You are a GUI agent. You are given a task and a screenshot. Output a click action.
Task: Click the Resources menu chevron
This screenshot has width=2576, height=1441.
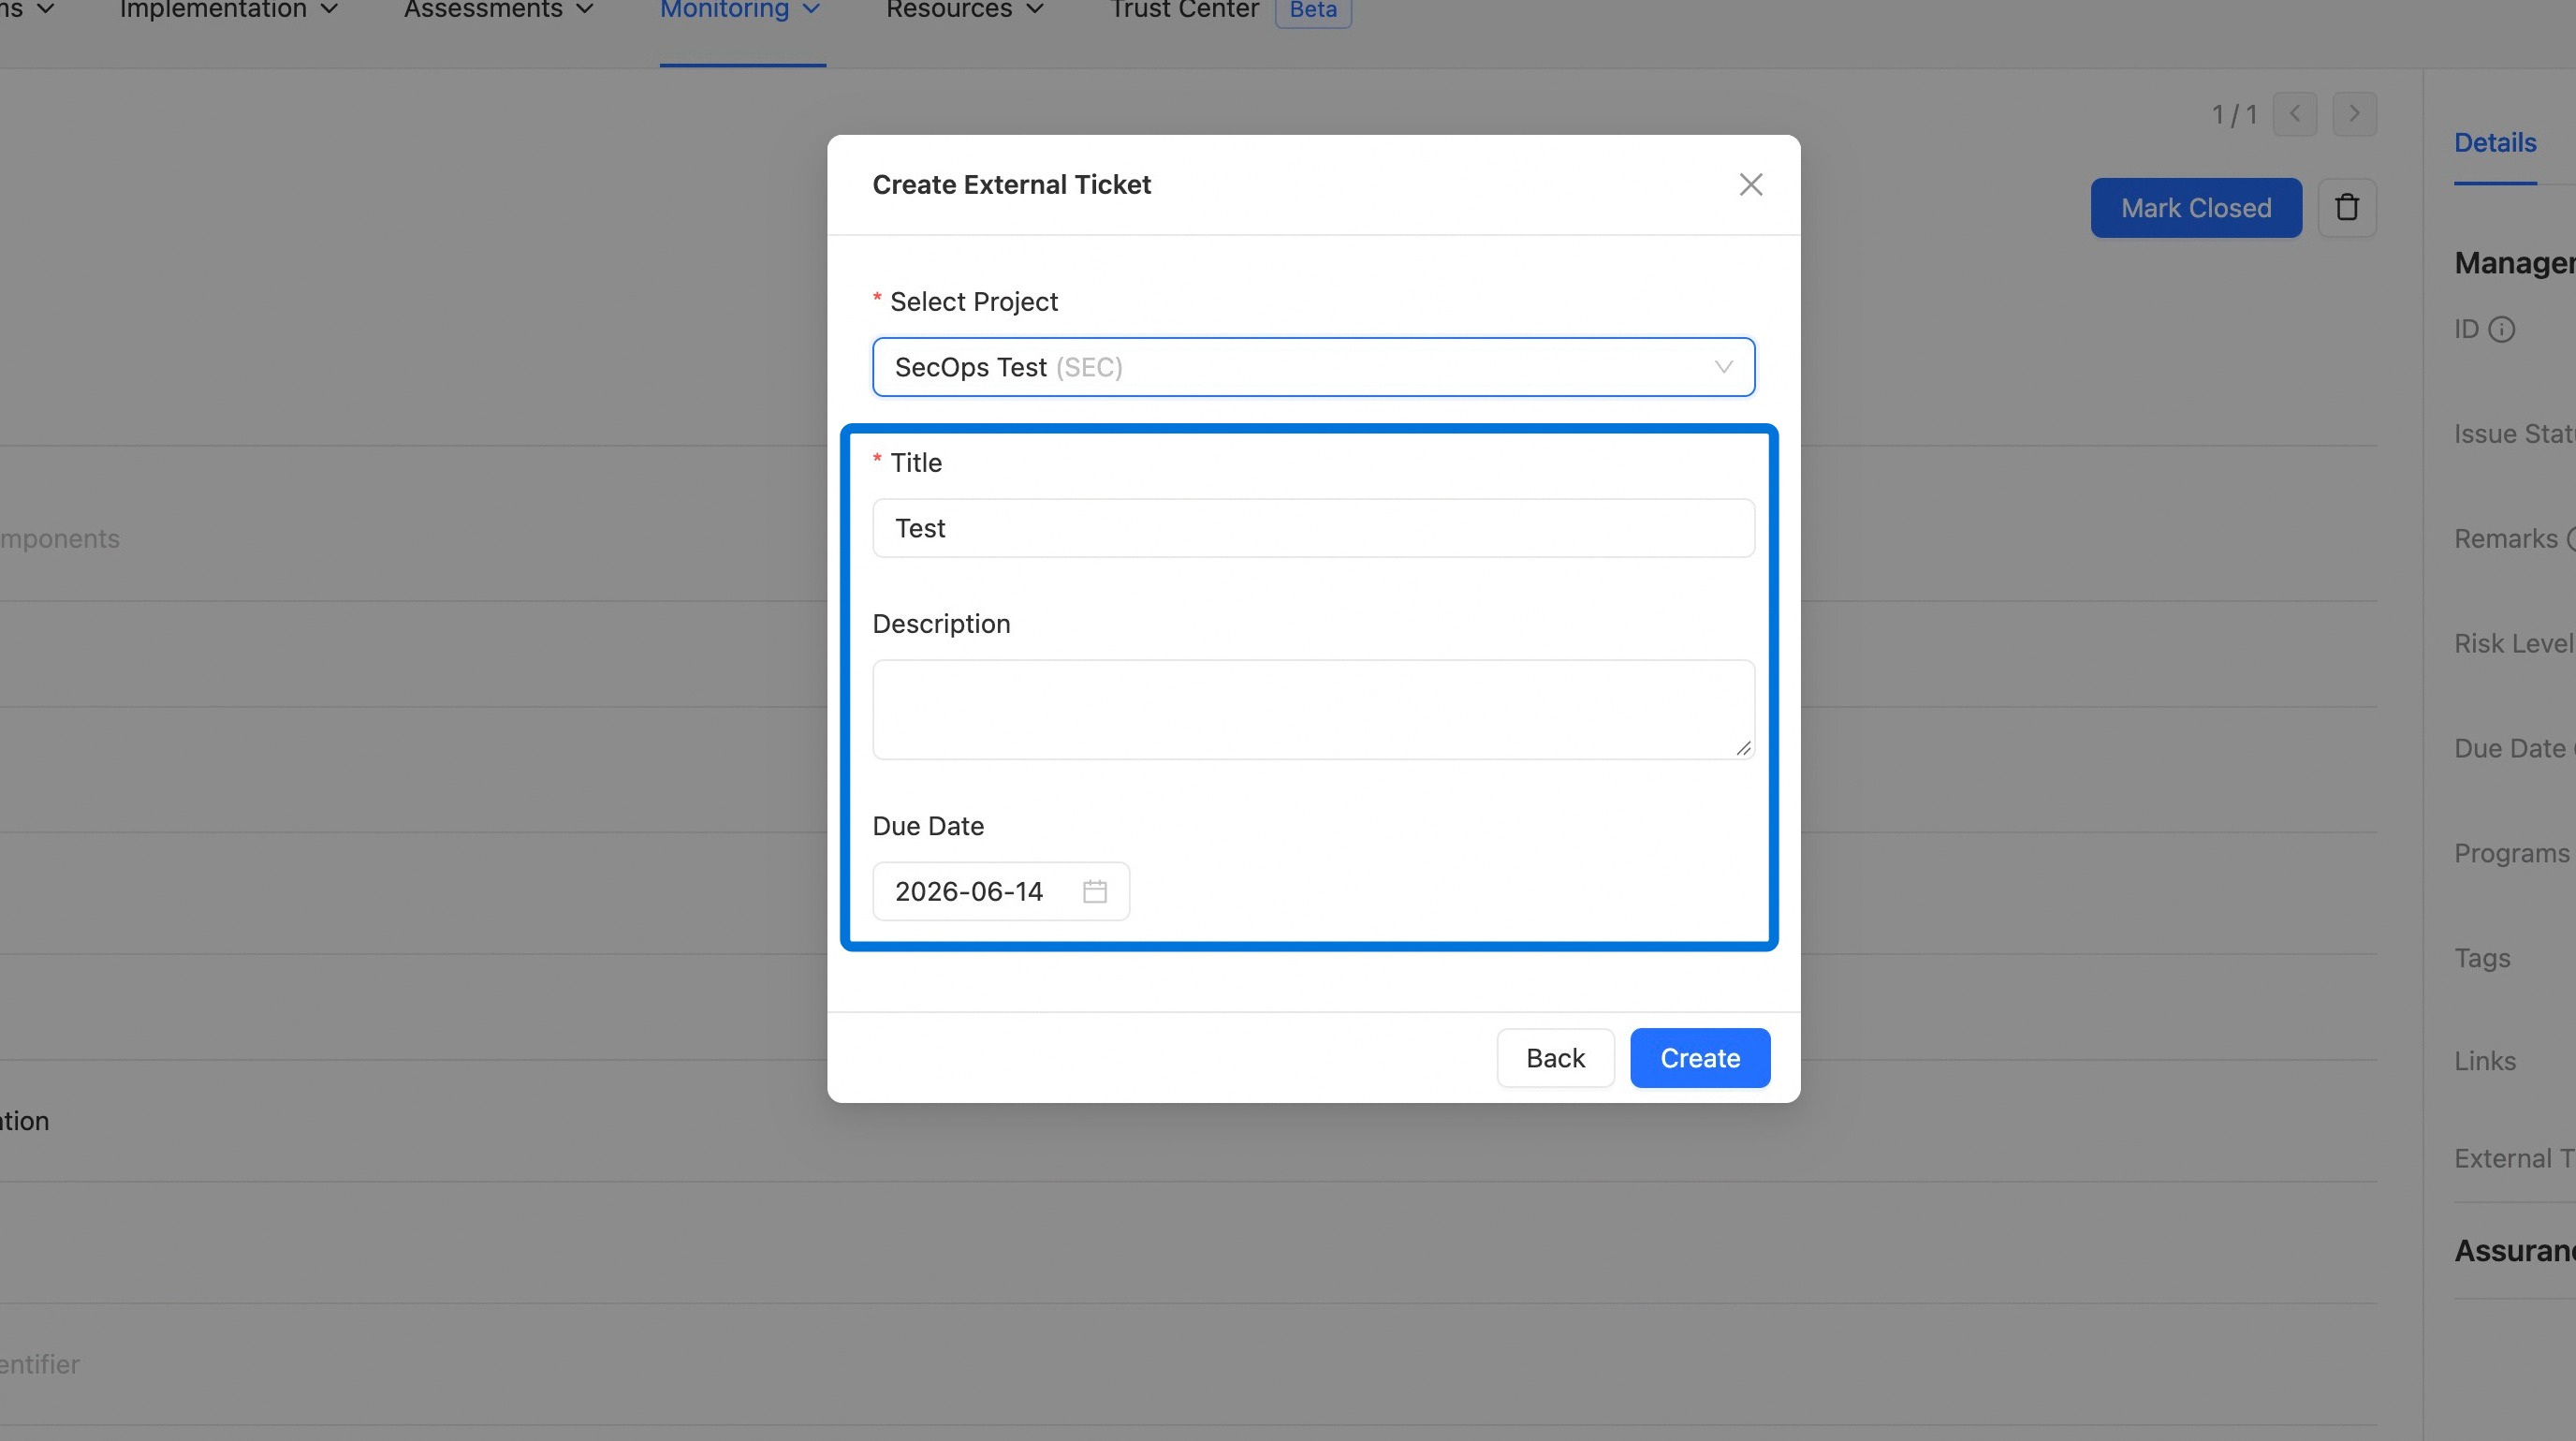pos(1035,9)
